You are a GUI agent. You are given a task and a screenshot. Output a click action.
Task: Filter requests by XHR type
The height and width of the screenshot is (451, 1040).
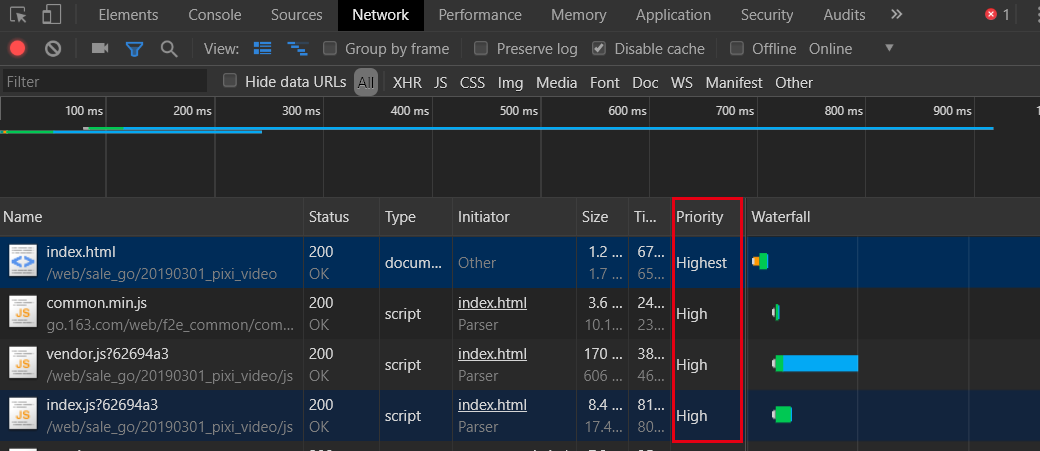(x=407, y=83)
